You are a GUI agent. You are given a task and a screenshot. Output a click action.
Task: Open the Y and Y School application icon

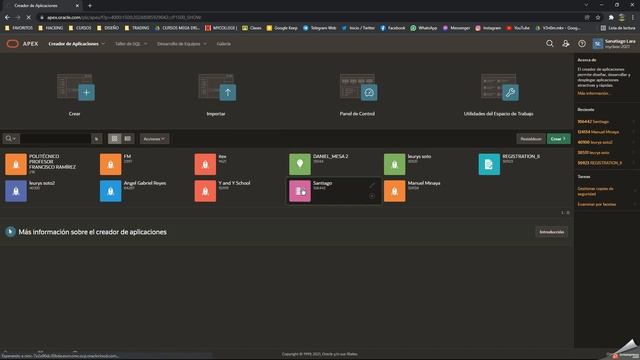coord(205,191)
